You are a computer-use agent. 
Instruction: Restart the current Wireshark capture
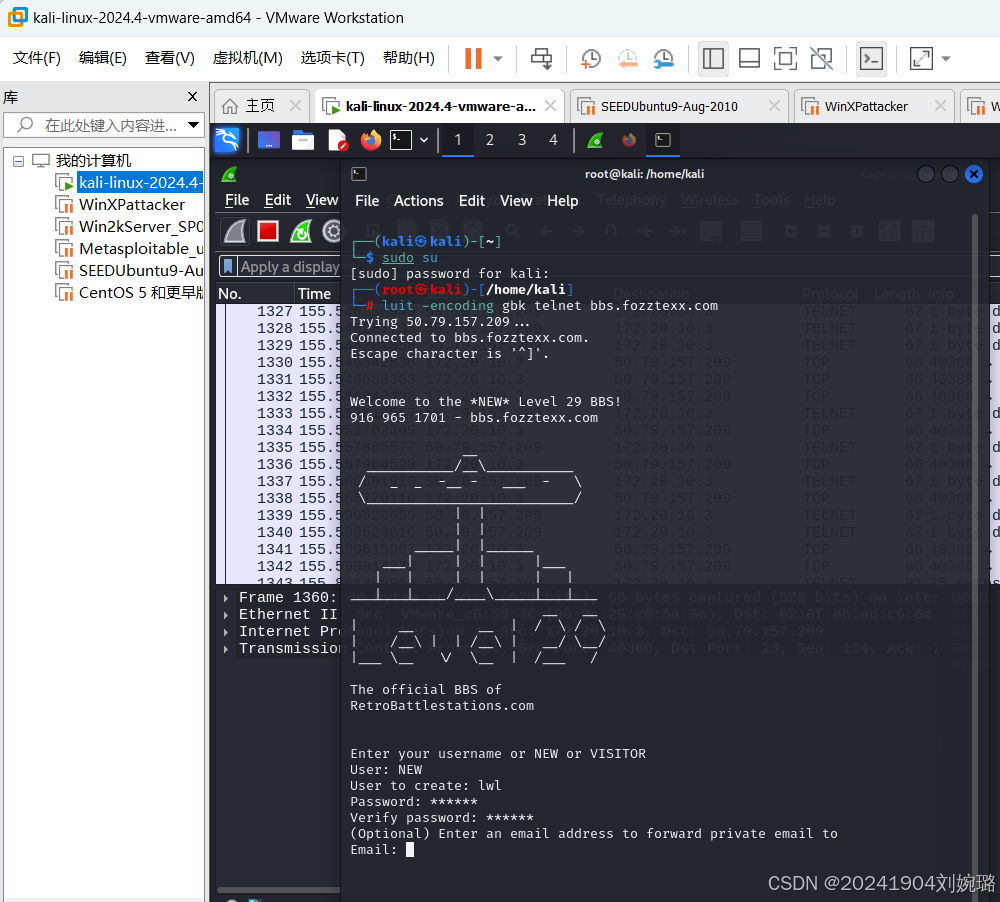click(300, 231)
